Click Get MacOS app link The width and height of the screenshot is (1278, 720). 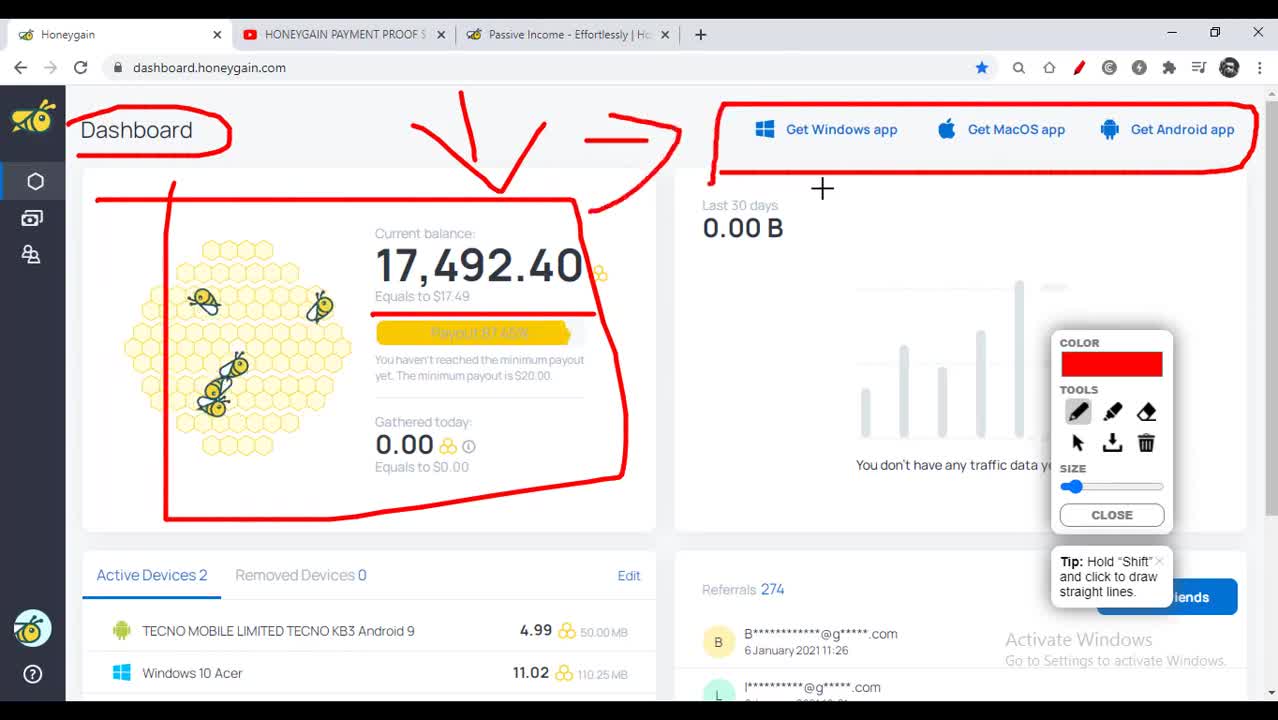point(1001,129)
